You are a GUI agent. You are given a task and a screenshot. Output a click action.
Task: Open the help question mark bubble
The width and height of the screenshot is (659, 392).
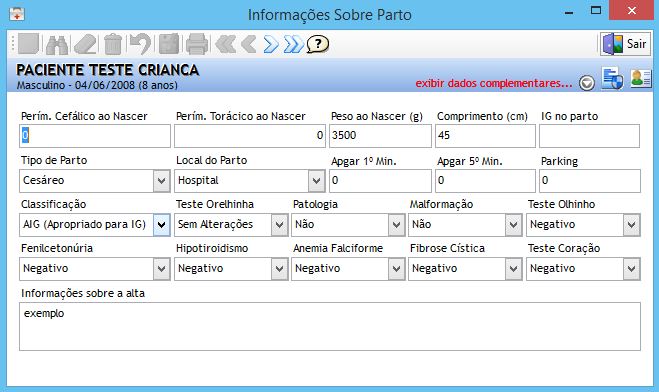(318, 44)
